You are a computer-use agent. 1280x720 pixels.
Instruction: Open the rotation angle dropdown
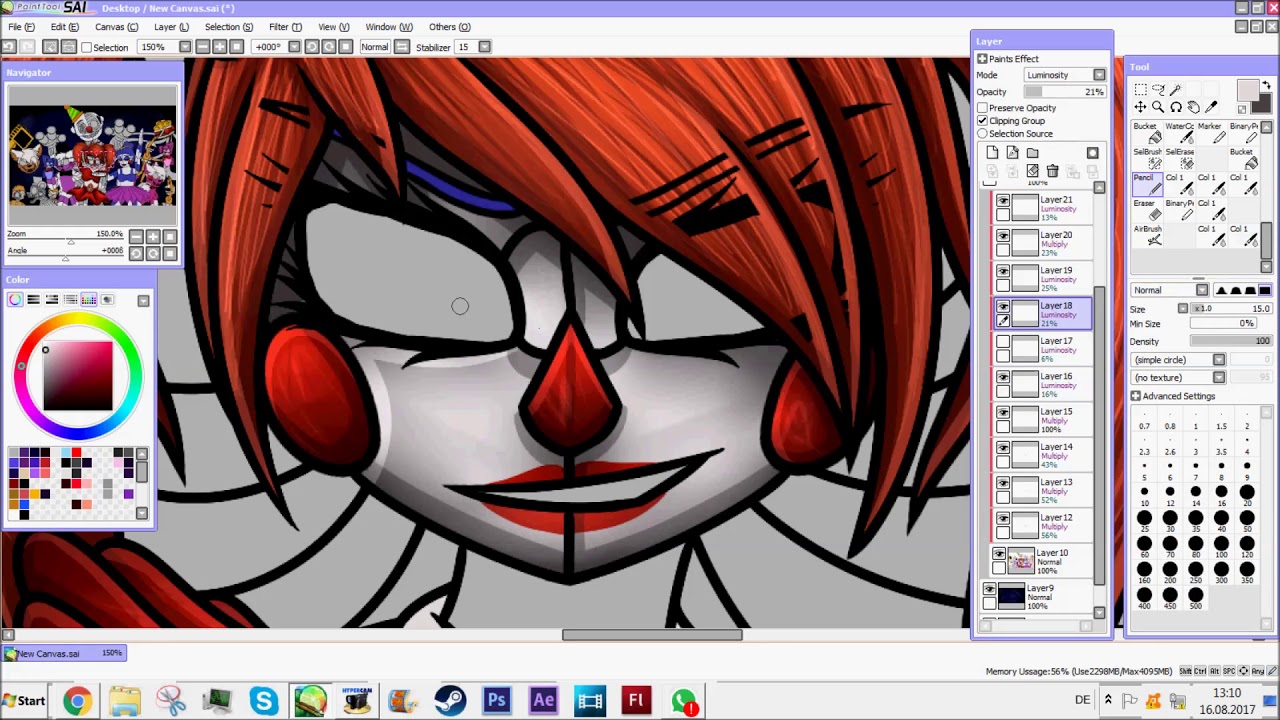[x=294, y=47]
